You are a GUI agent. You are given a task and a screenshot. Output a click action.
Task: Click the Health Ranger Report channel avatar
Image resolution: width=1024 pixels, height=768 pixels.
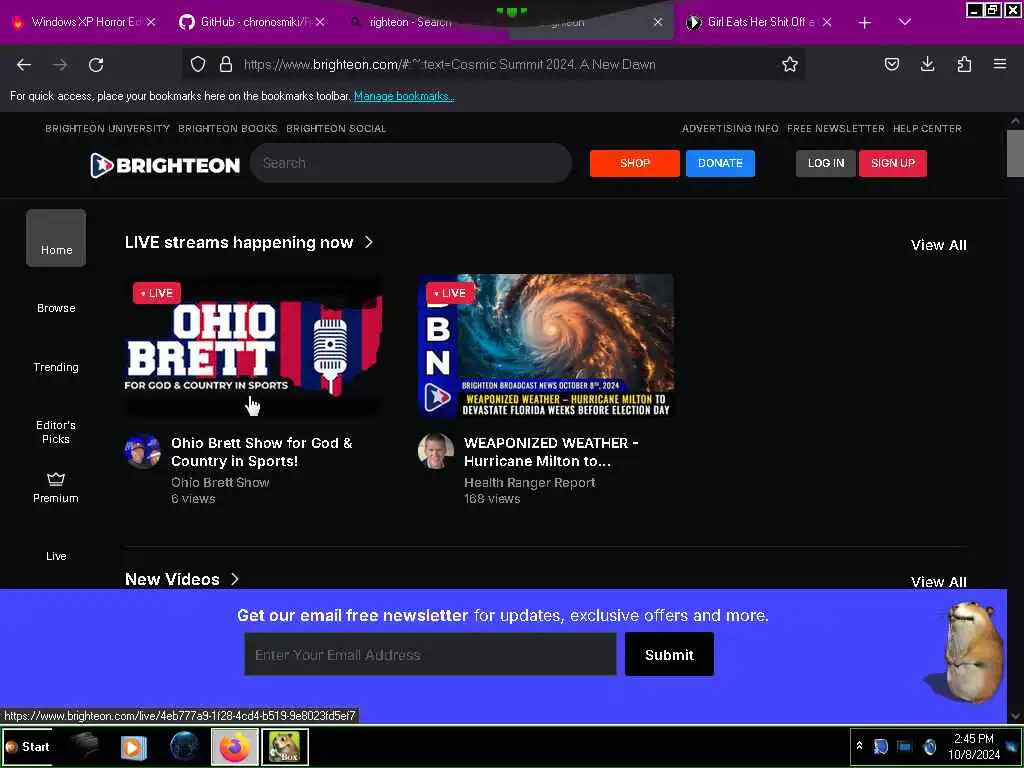tap(436, 451)
